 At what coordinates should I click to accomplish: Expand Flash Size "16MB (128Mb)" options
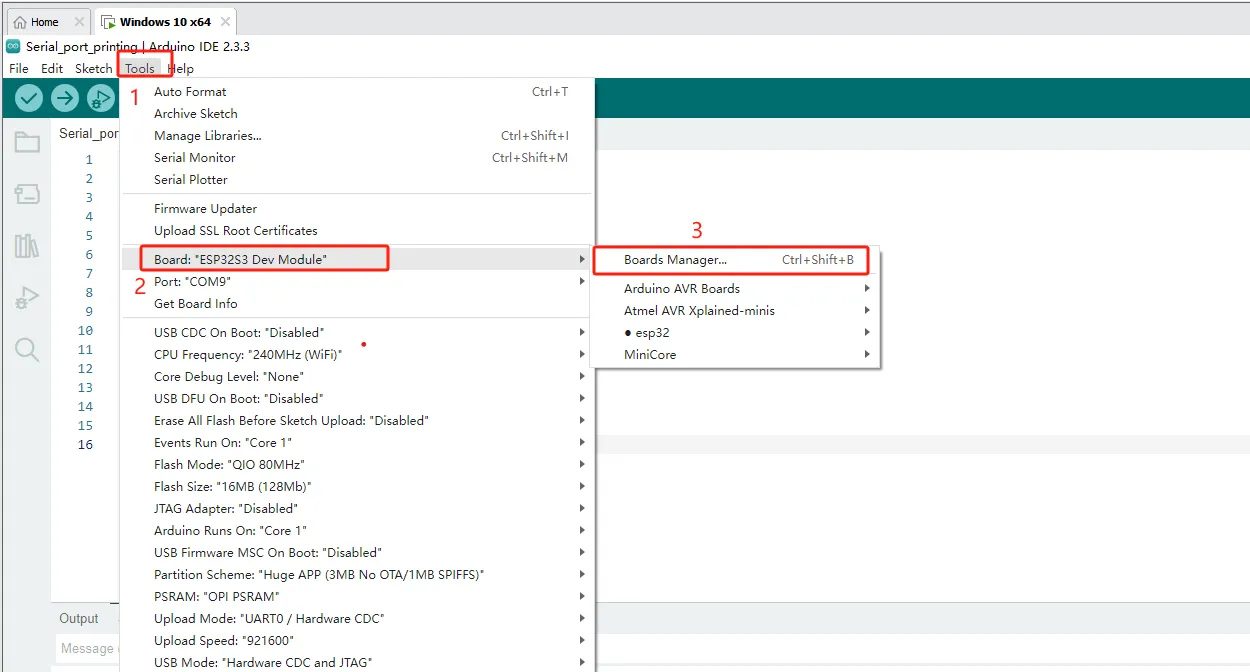tap(357, 486)
